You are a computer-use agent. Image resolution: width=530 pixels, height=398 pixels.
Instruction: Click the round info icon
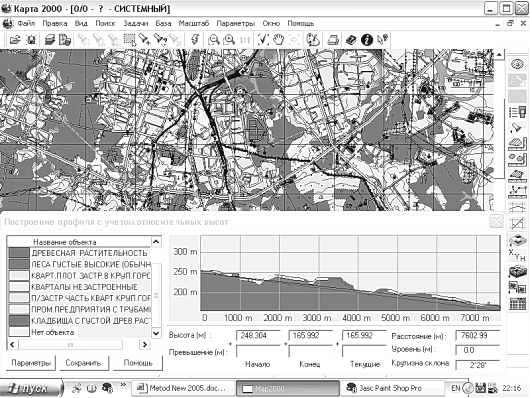point(367,40)
